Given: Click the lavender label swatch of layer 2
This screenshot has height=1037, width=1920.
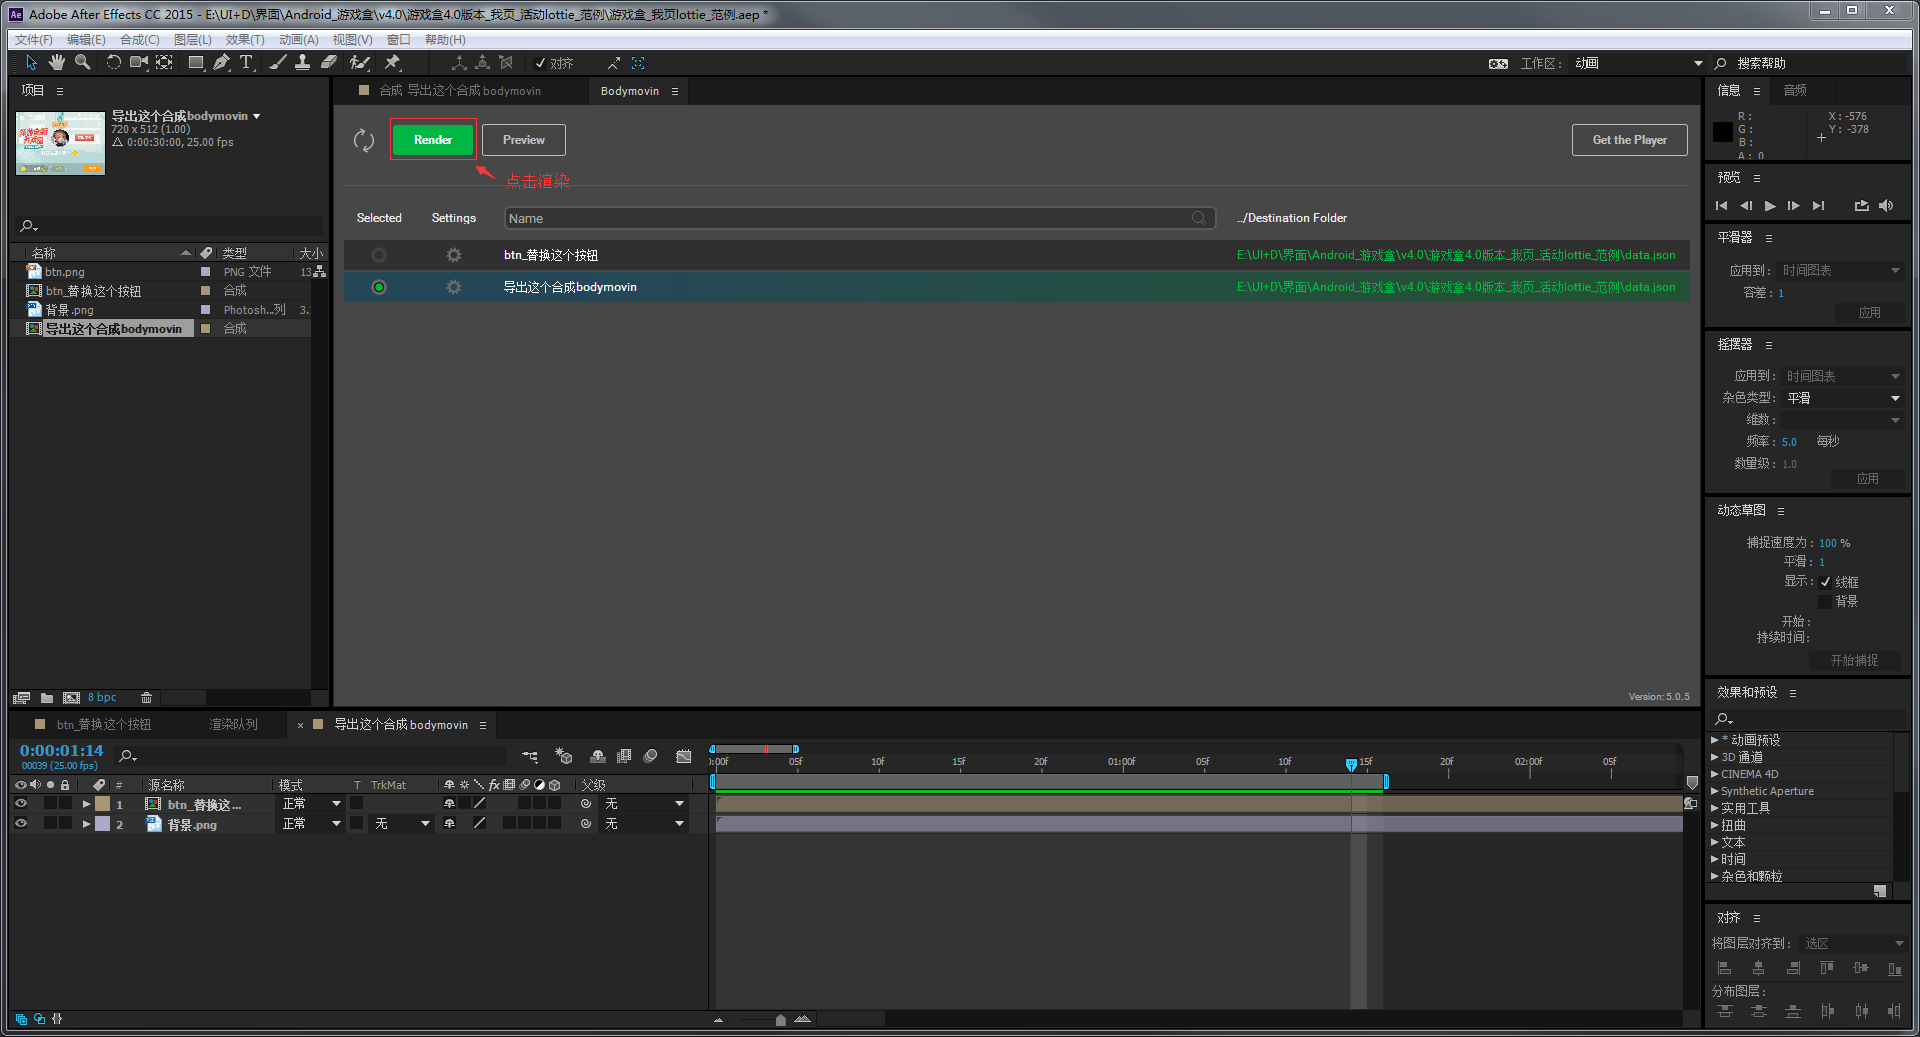Looking at the screenshot, I should pos(103,824).
